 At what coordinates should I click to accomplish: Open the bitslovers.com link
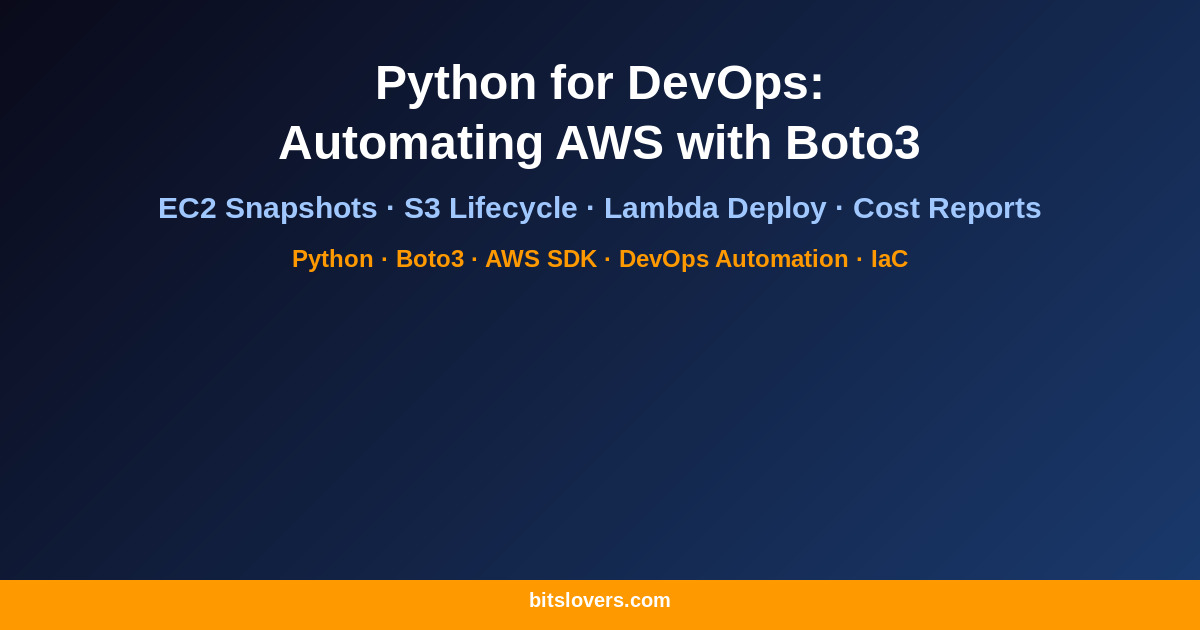click(600, 600)
